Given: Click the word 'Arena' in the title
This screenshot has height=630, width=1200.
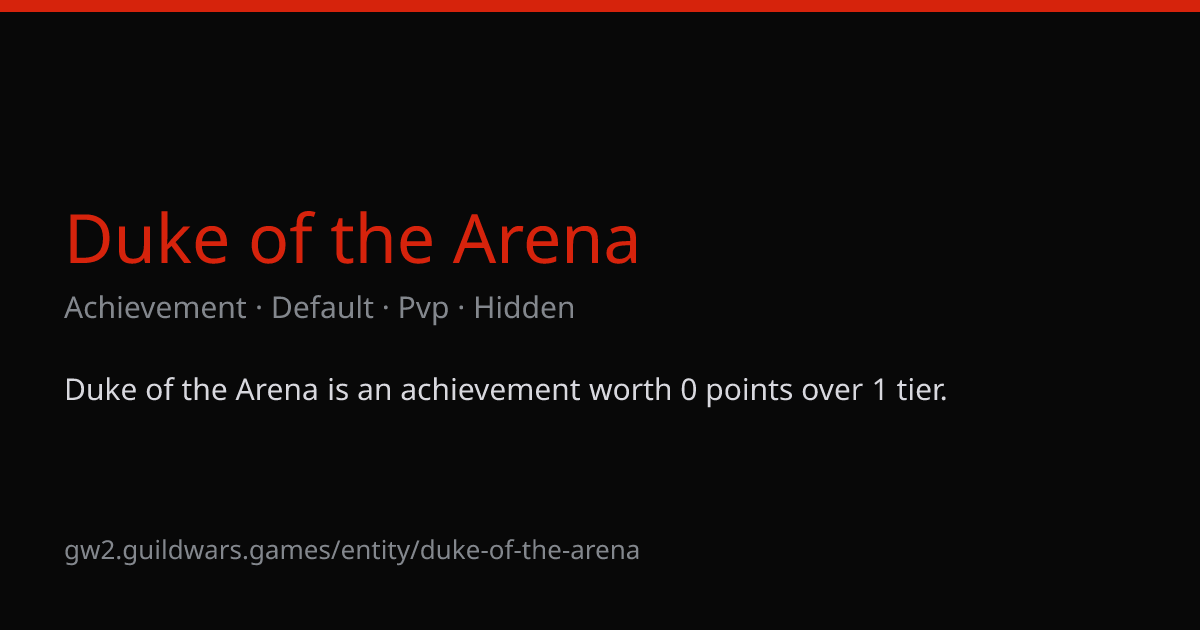Looking at the screenshot, I should (x=546, y=240).
